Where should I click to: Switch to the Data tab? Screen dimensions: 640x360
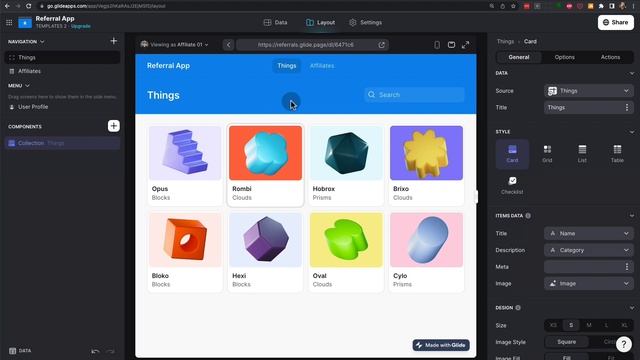click(276, 22)
